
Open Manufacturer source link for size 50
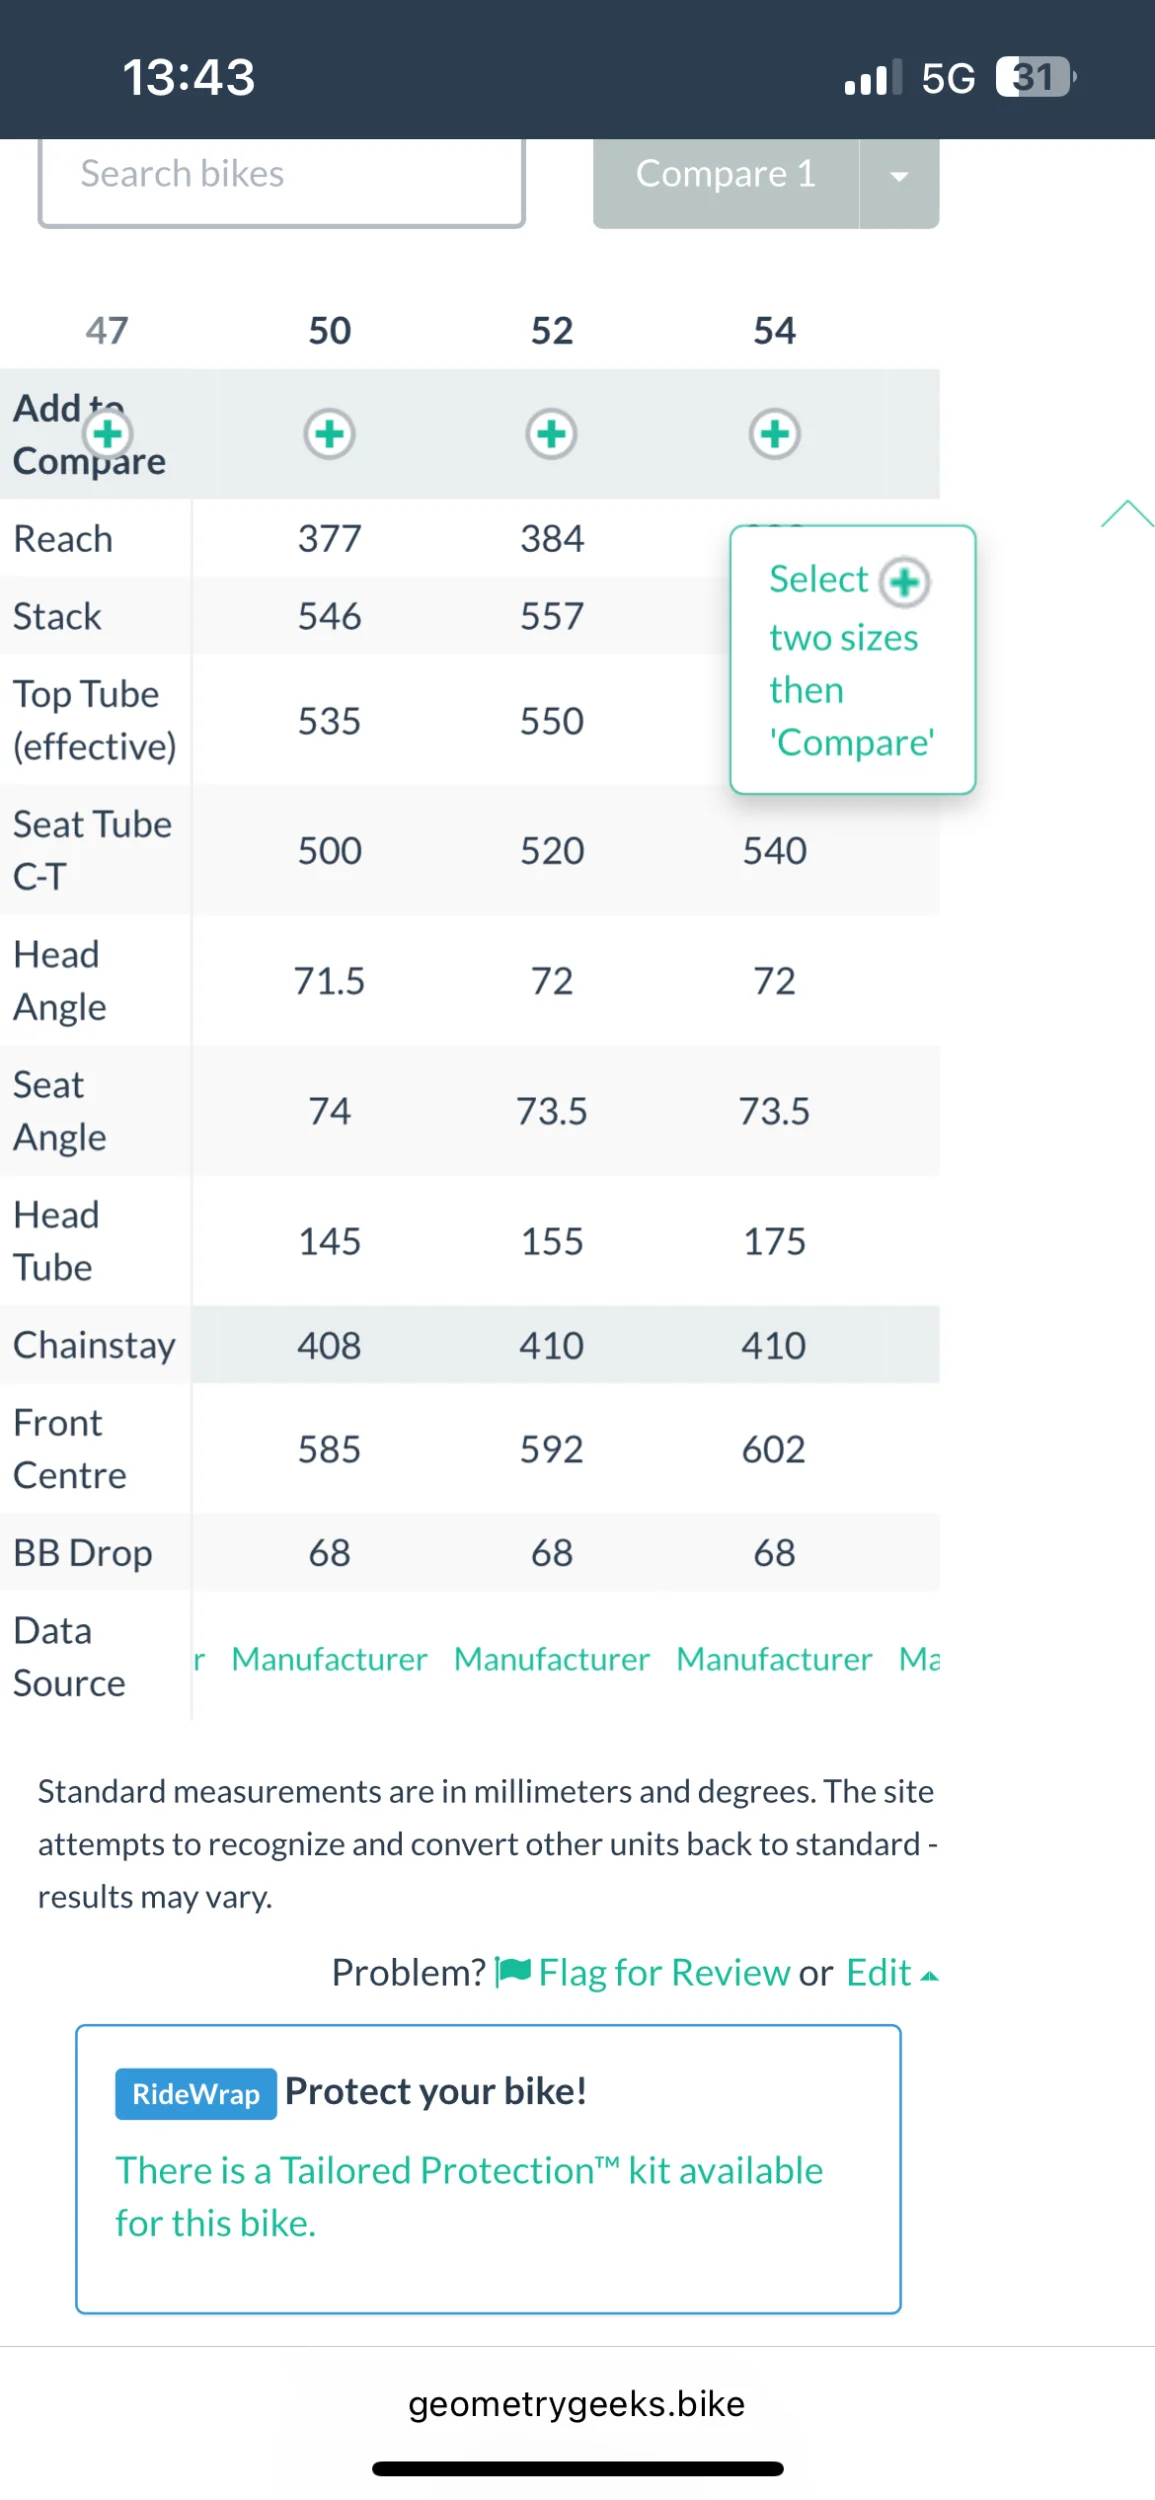coord(329,1659)
